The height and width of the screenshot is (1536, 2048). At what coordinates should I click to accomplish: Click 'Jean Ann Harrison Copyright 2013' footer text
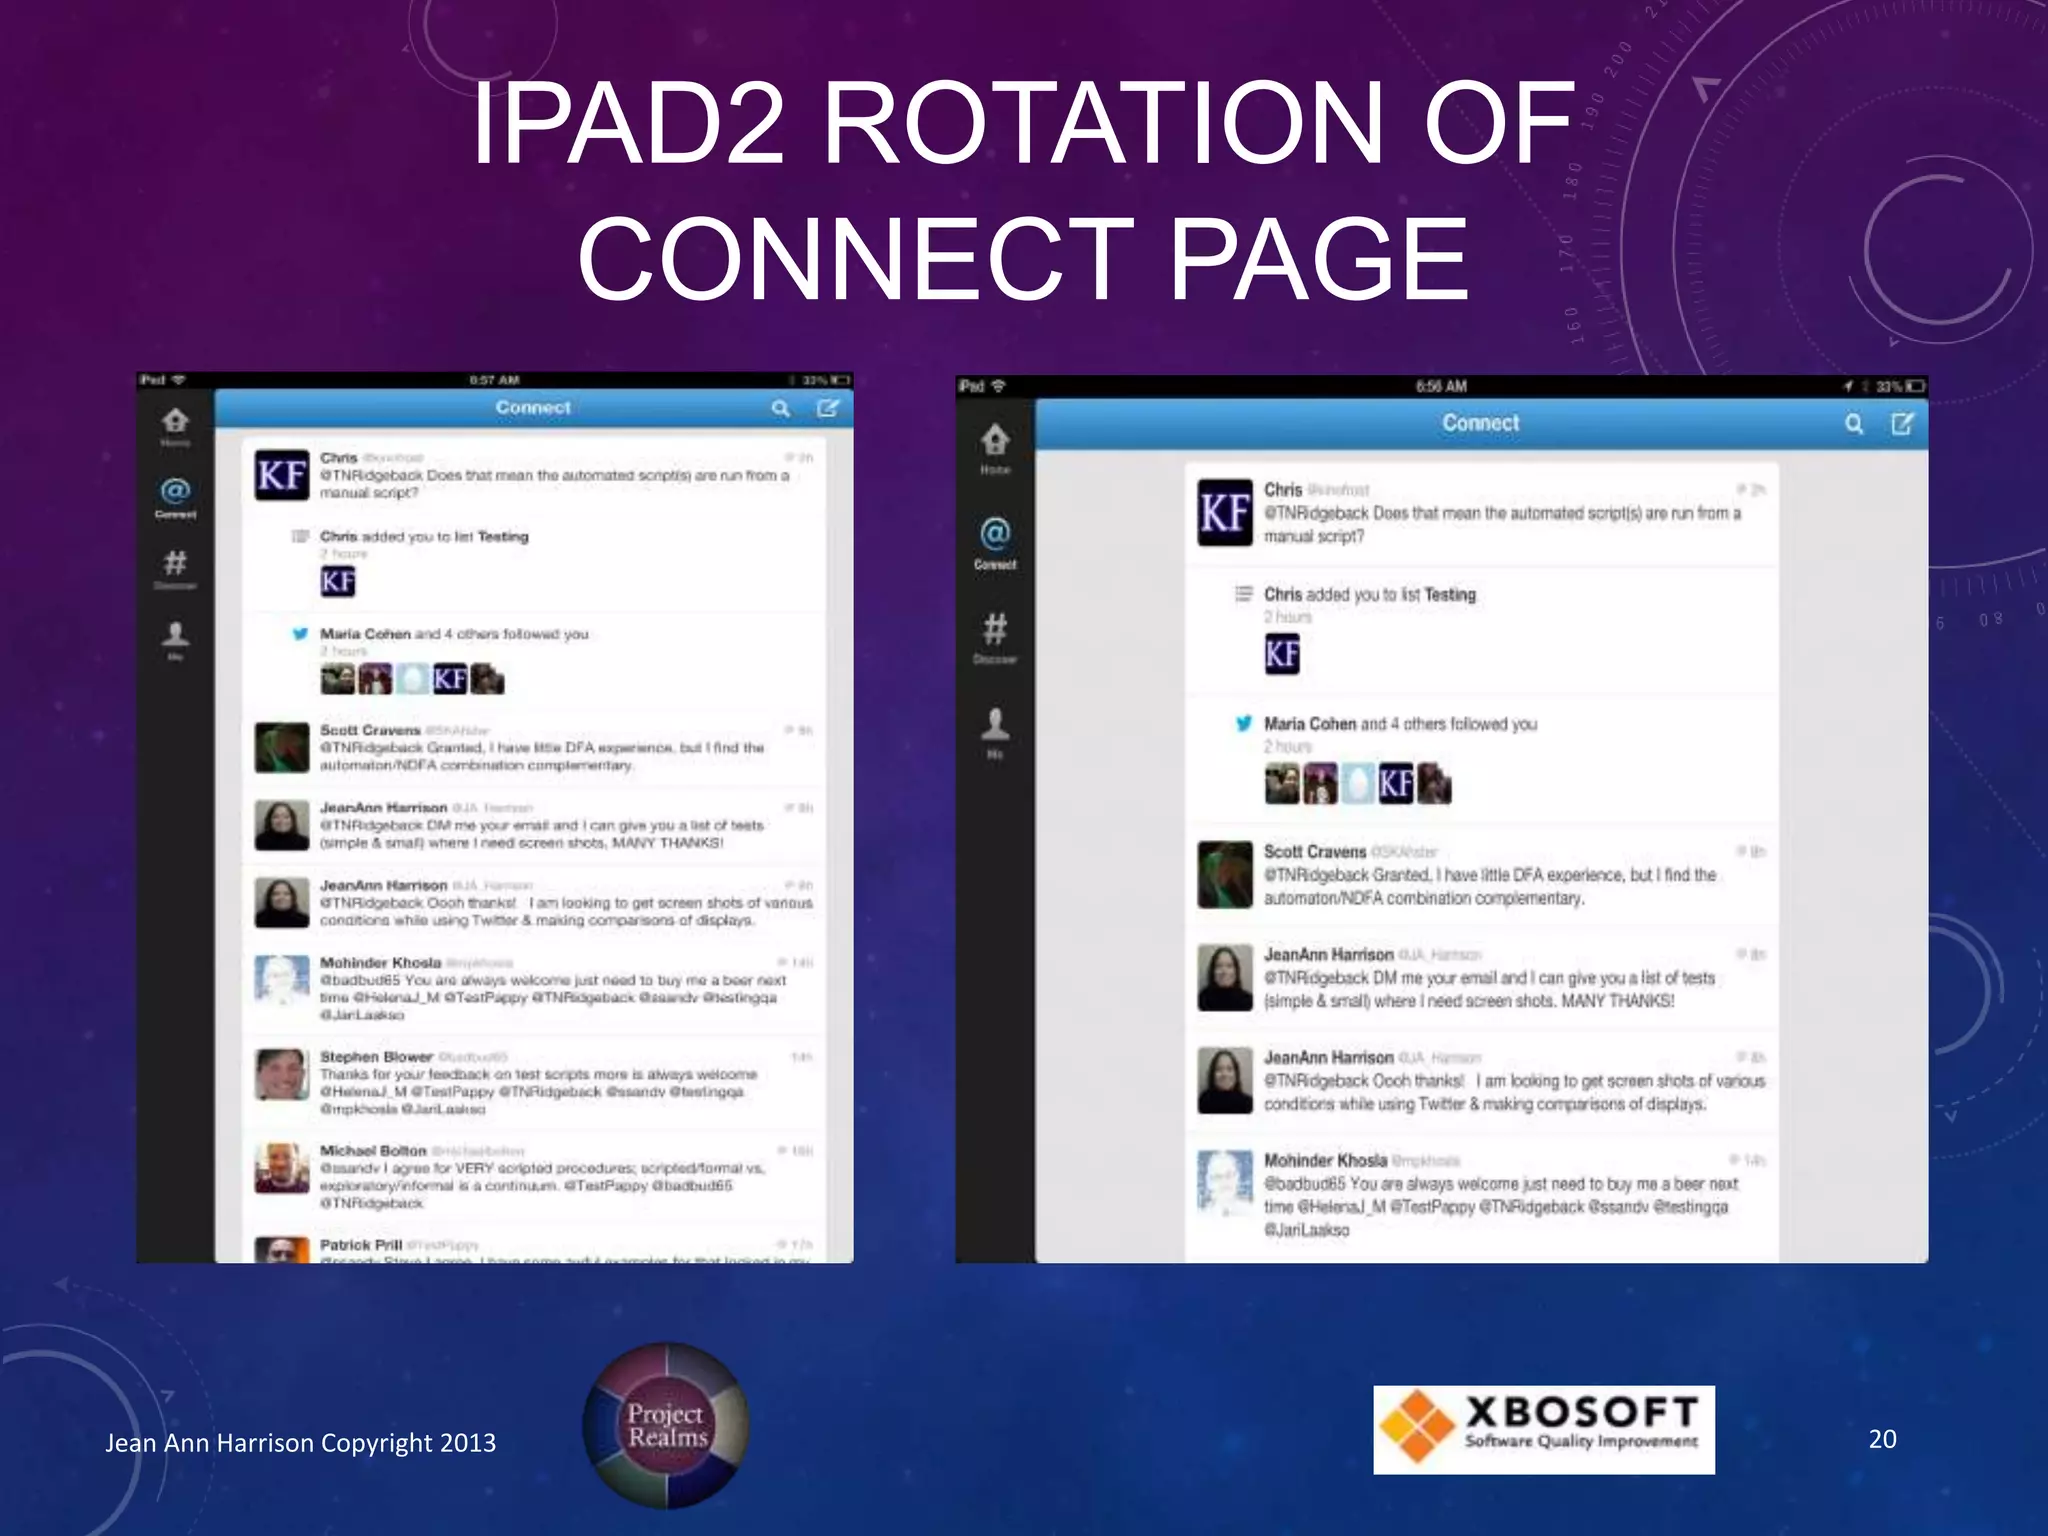coord(301,1442)
